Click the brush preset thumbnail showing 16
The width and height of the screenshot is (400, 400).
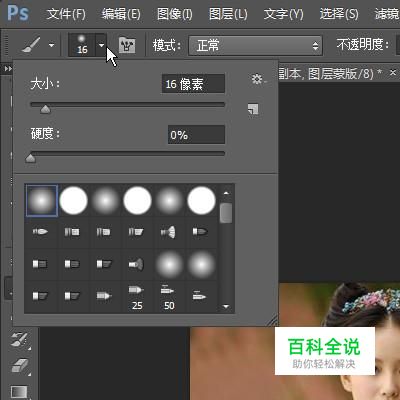82,45
